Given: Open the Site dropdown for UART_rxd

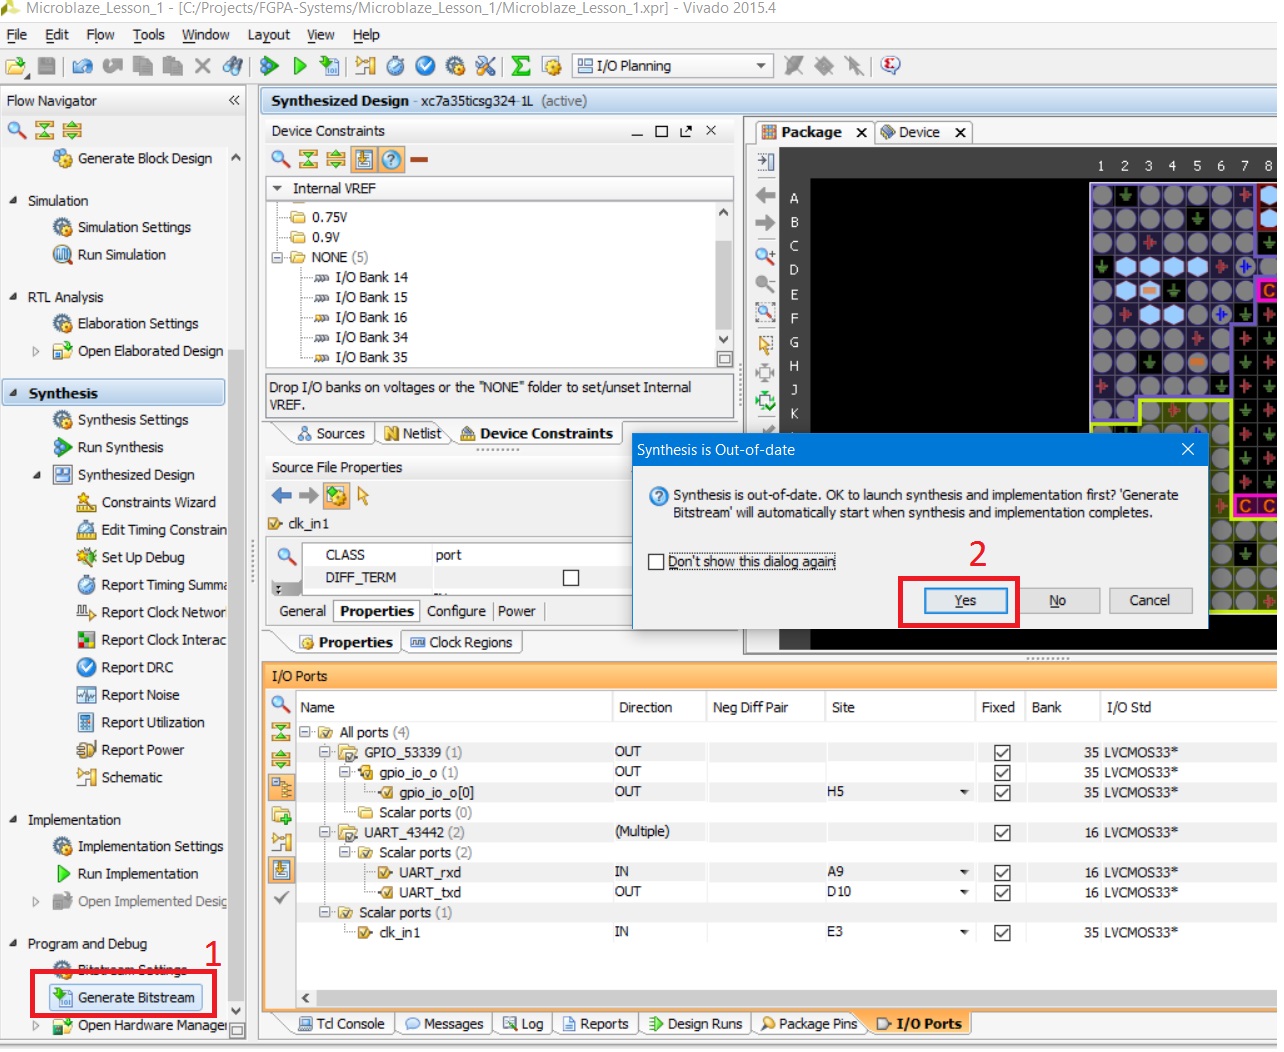Looking at the screenshot, I should 964,872.
